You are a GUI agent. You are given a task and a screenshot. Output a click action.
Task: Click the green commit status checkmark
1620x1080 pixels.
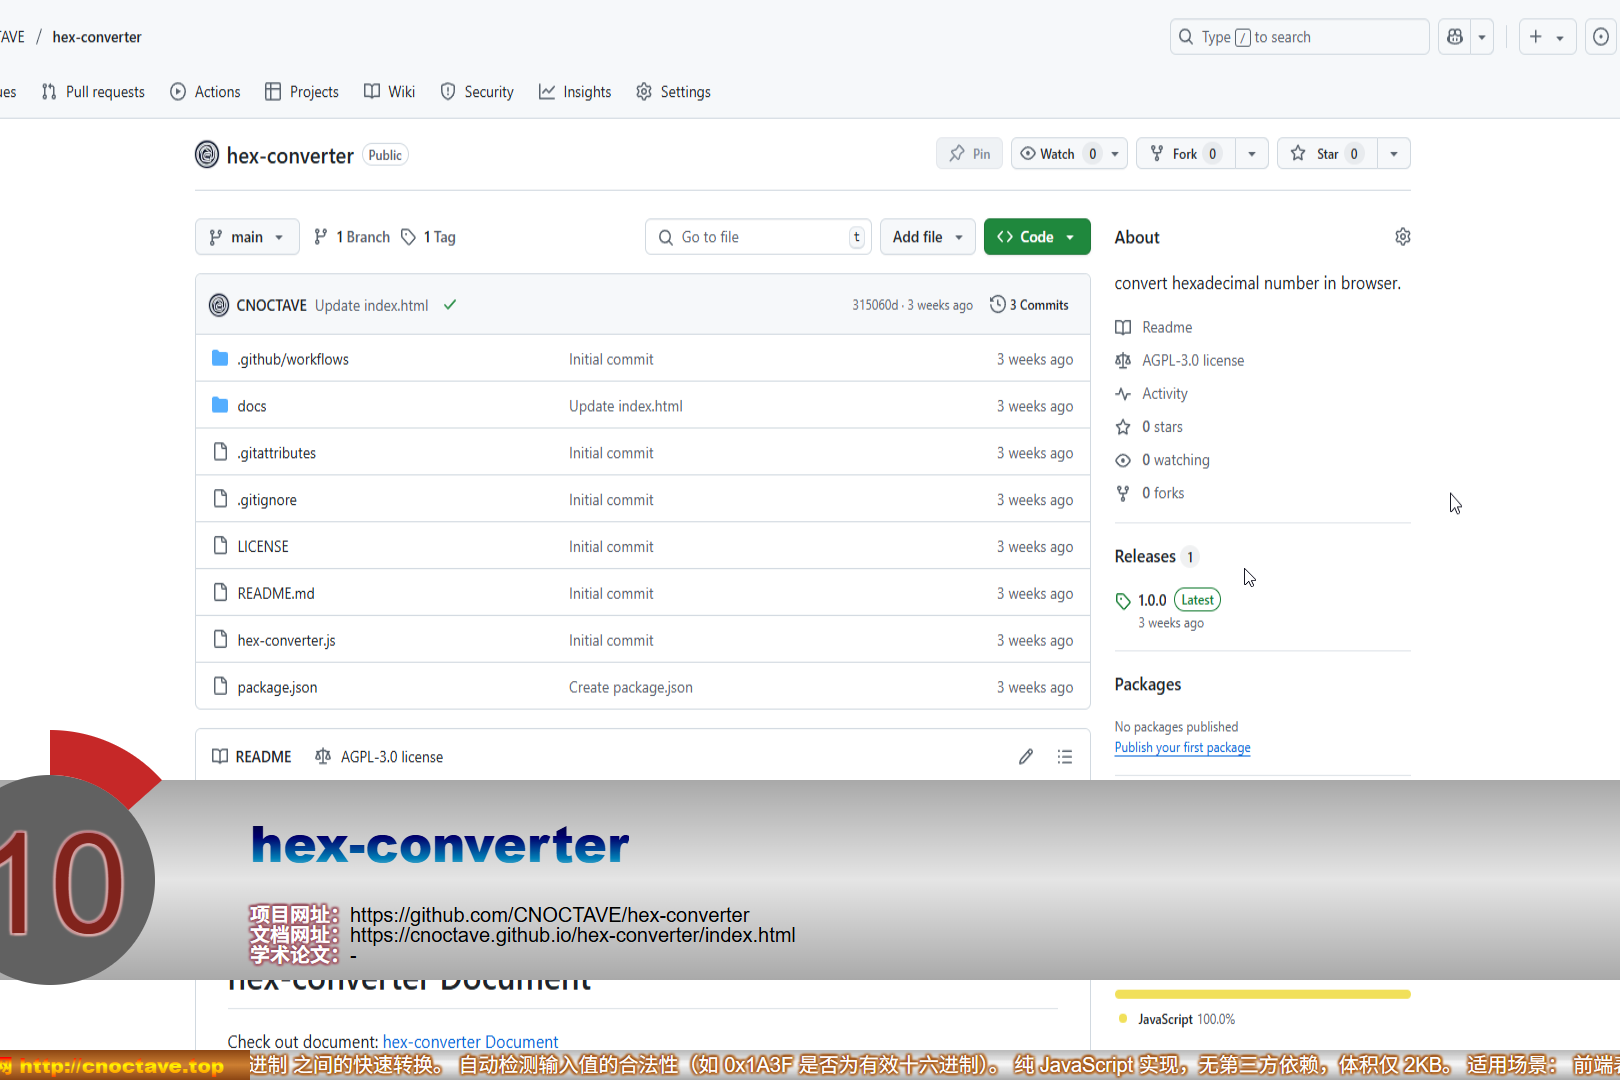(x=450, y=305)
